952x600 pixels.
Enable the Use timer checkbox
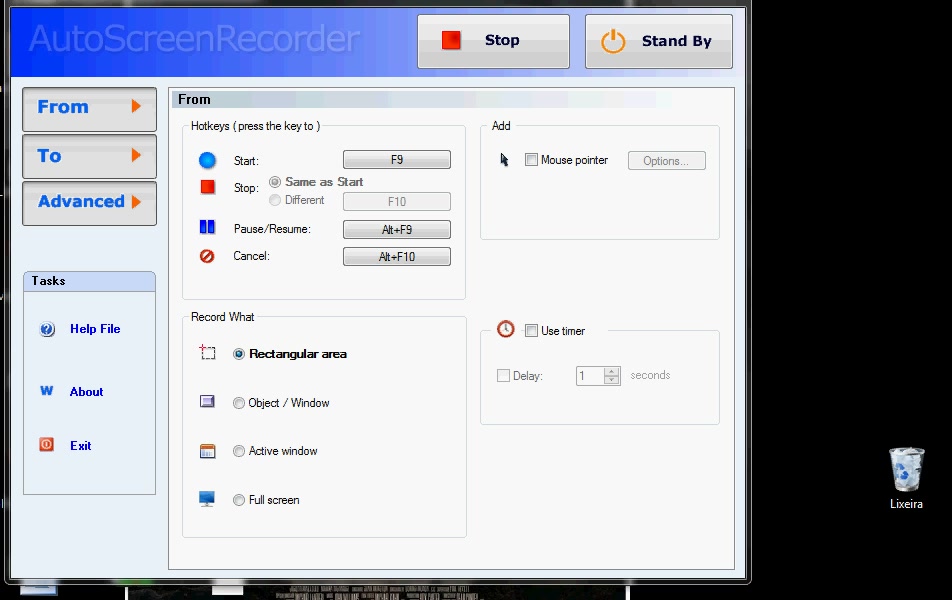tap(531, 331)
